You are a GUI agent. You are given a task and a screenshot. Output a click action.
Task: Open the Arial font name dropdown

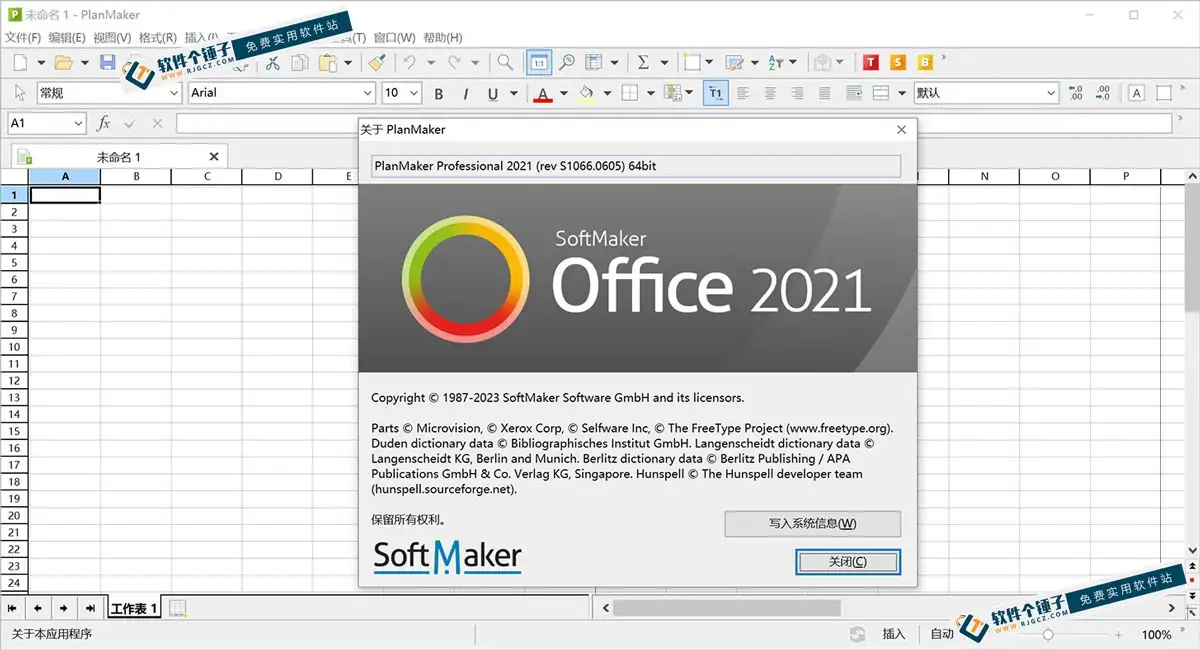pyautogui.click(x=281, y=93)
